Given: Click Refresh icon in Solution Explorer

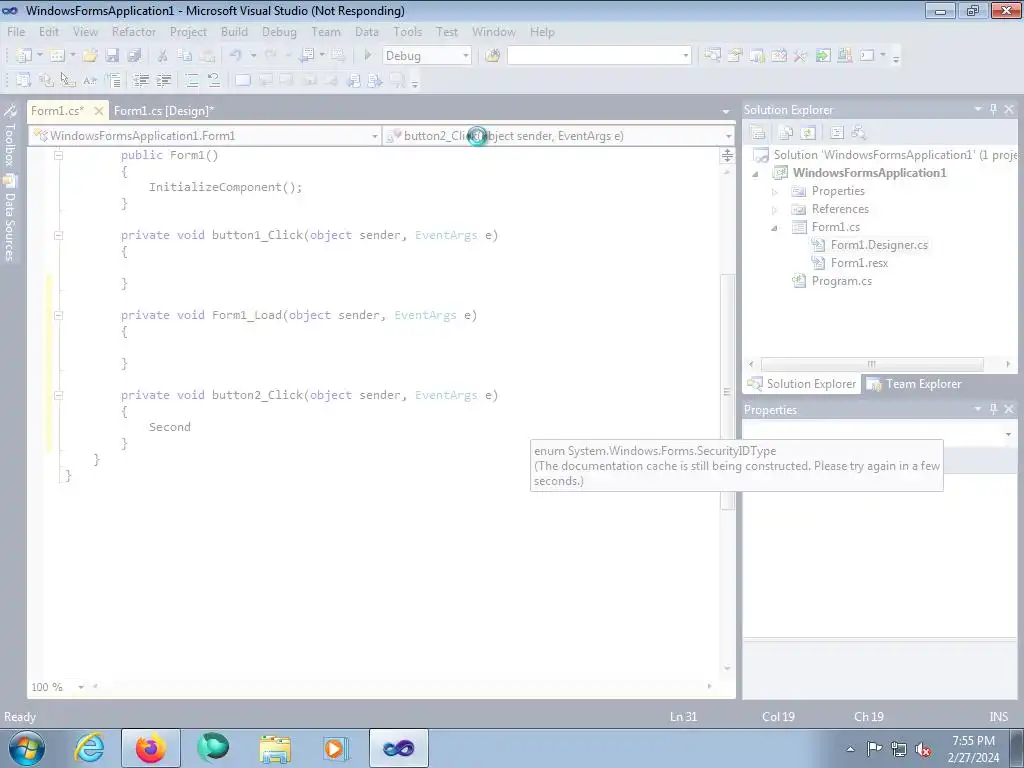Looking at the screenshot, I should pyautogui.click(x=808, y=133).
